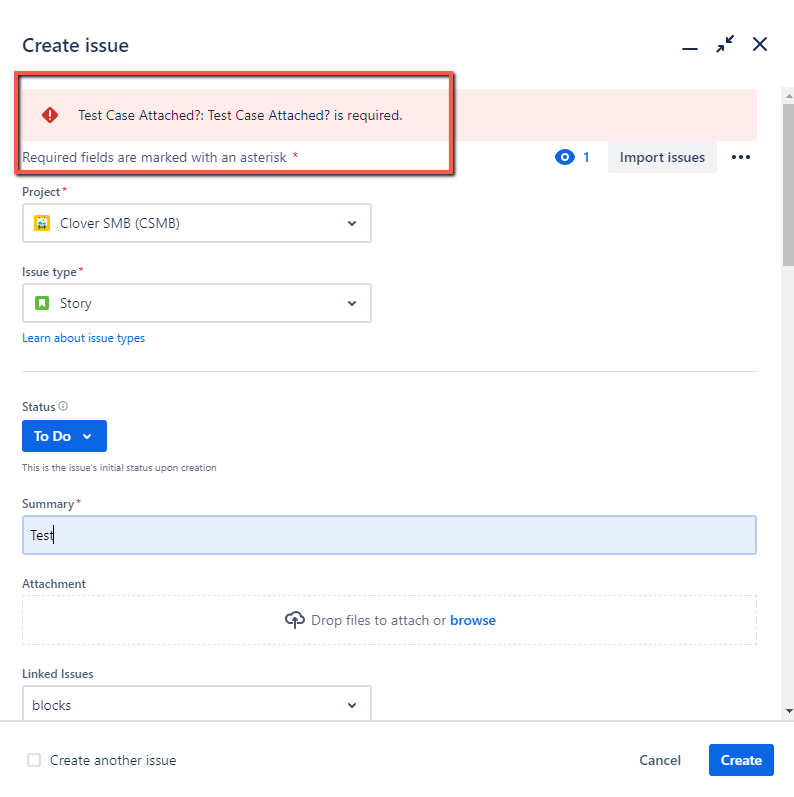Image resolution: width=794 pixels, height=797 pixels.
Task: Open the To Do status dropdown
Action: 64,436
